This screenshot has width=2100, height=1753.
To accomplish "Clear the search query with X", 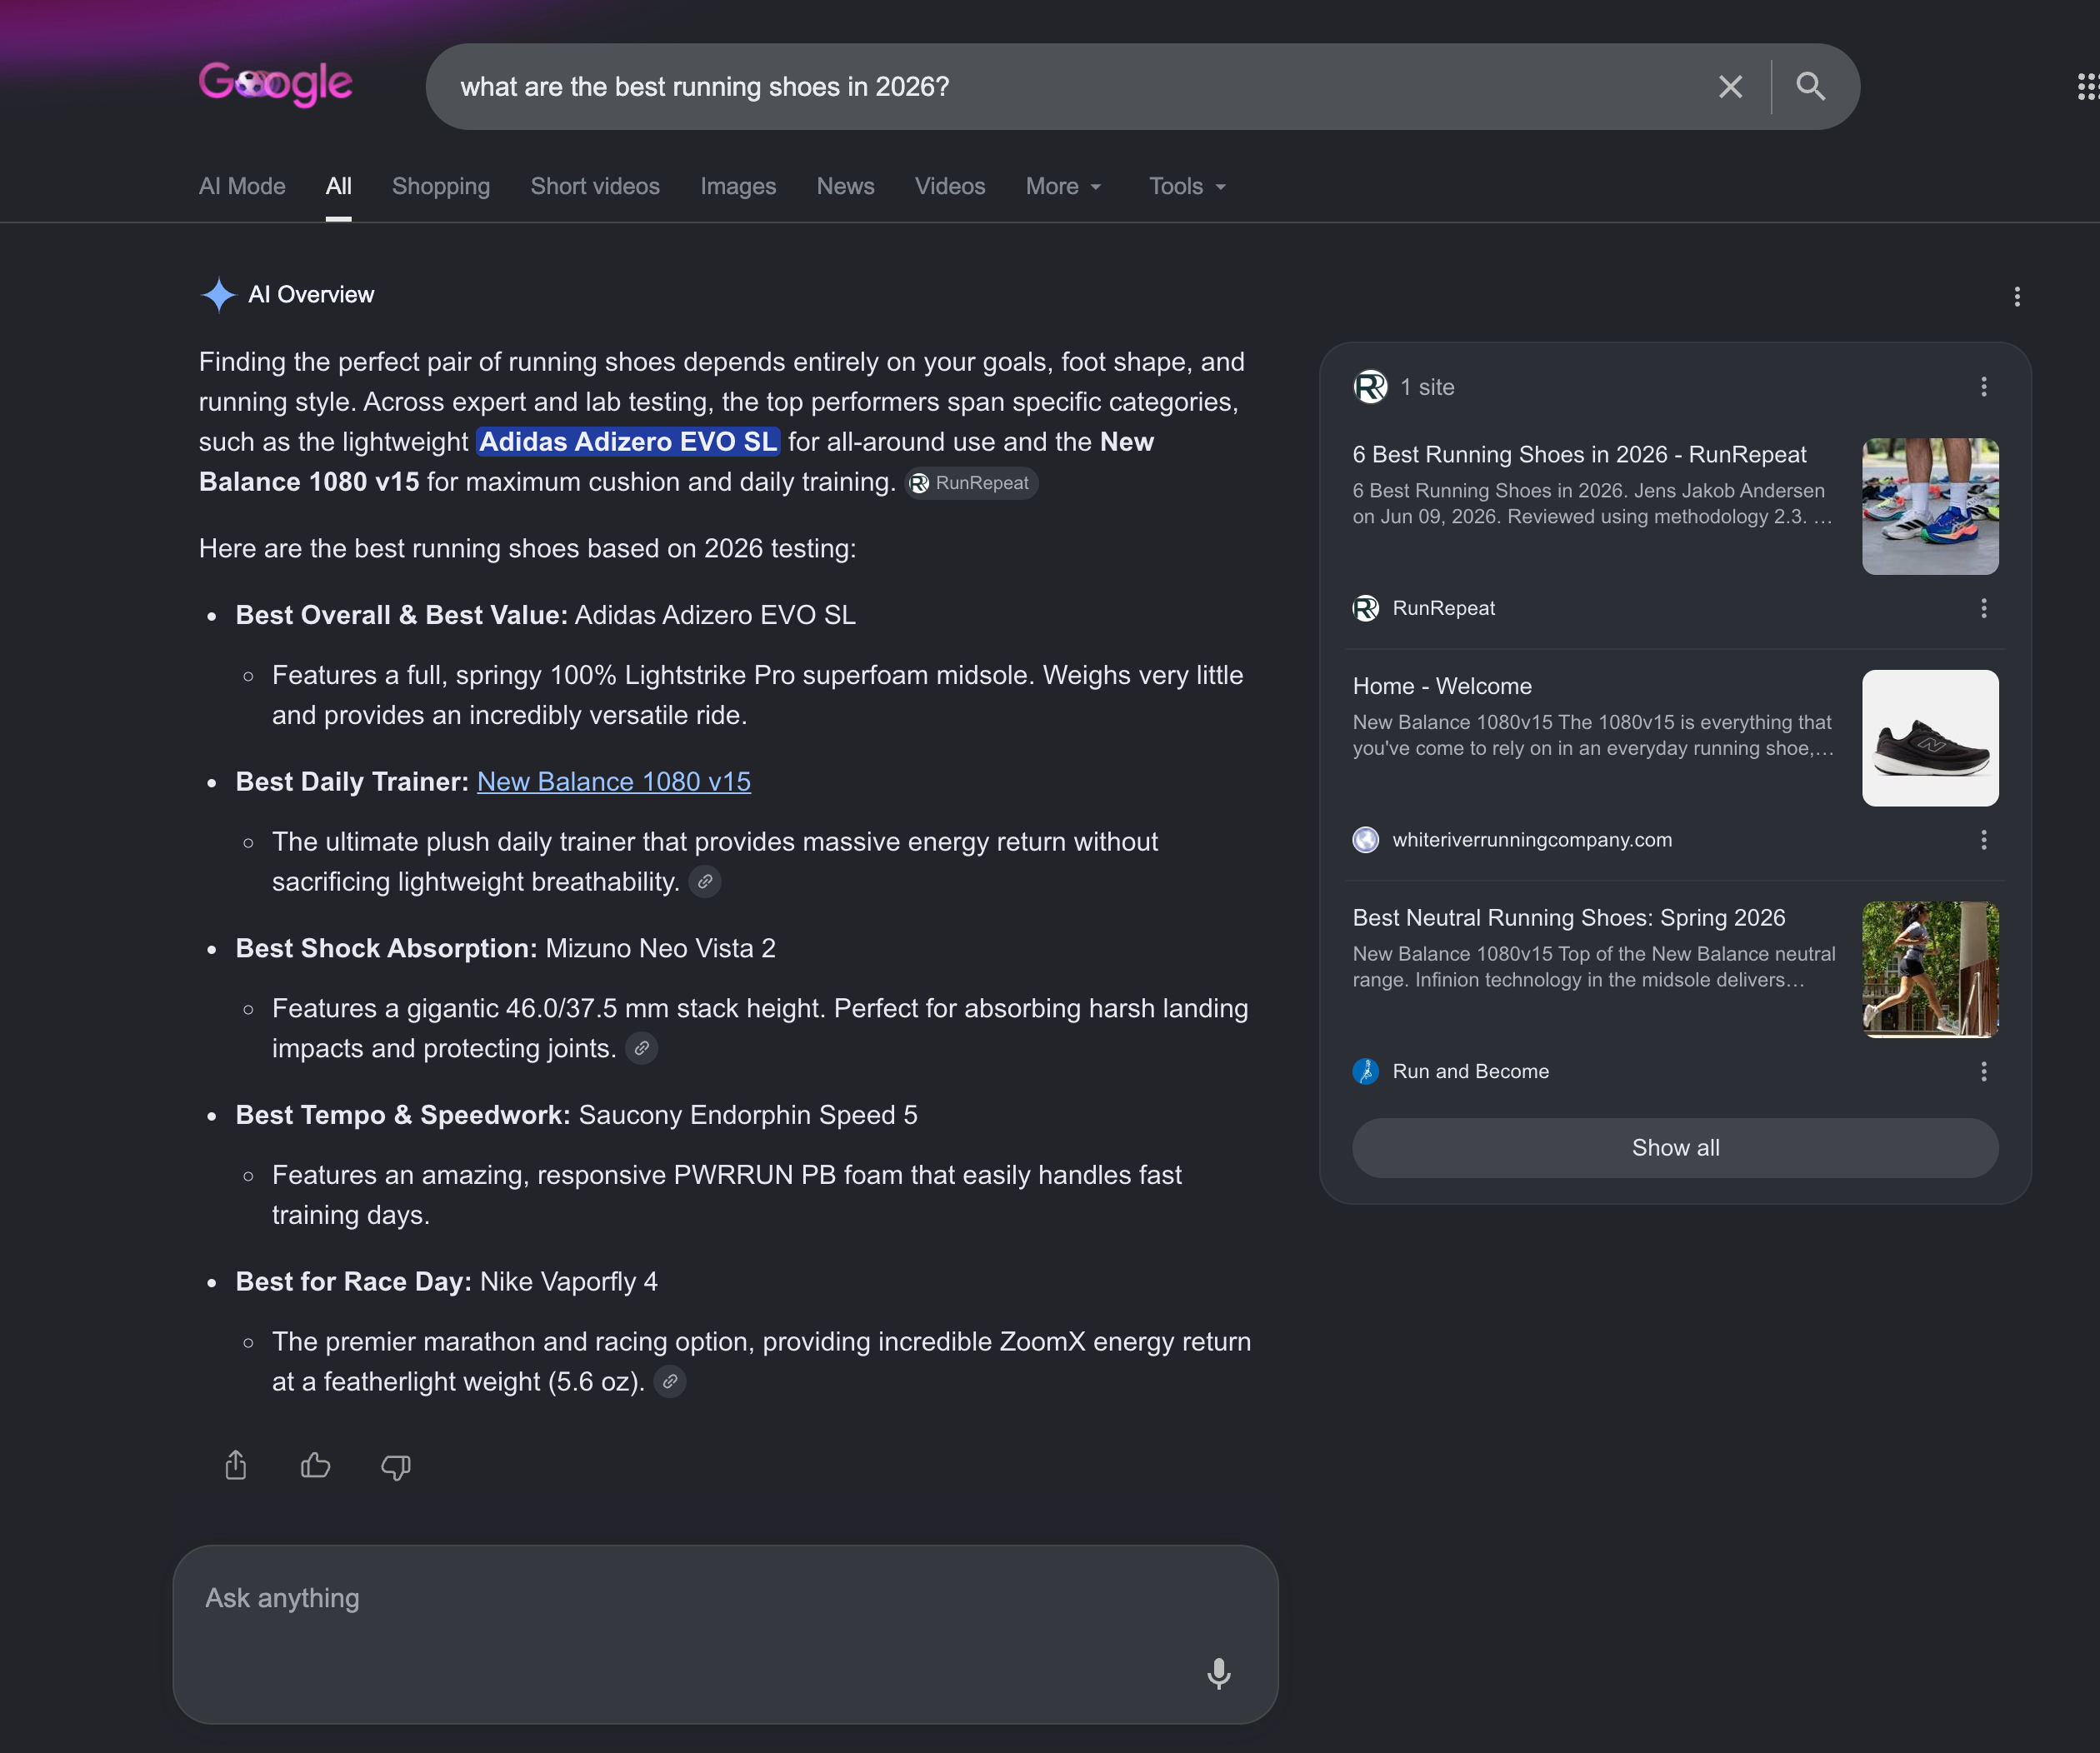I will 1730,87.
